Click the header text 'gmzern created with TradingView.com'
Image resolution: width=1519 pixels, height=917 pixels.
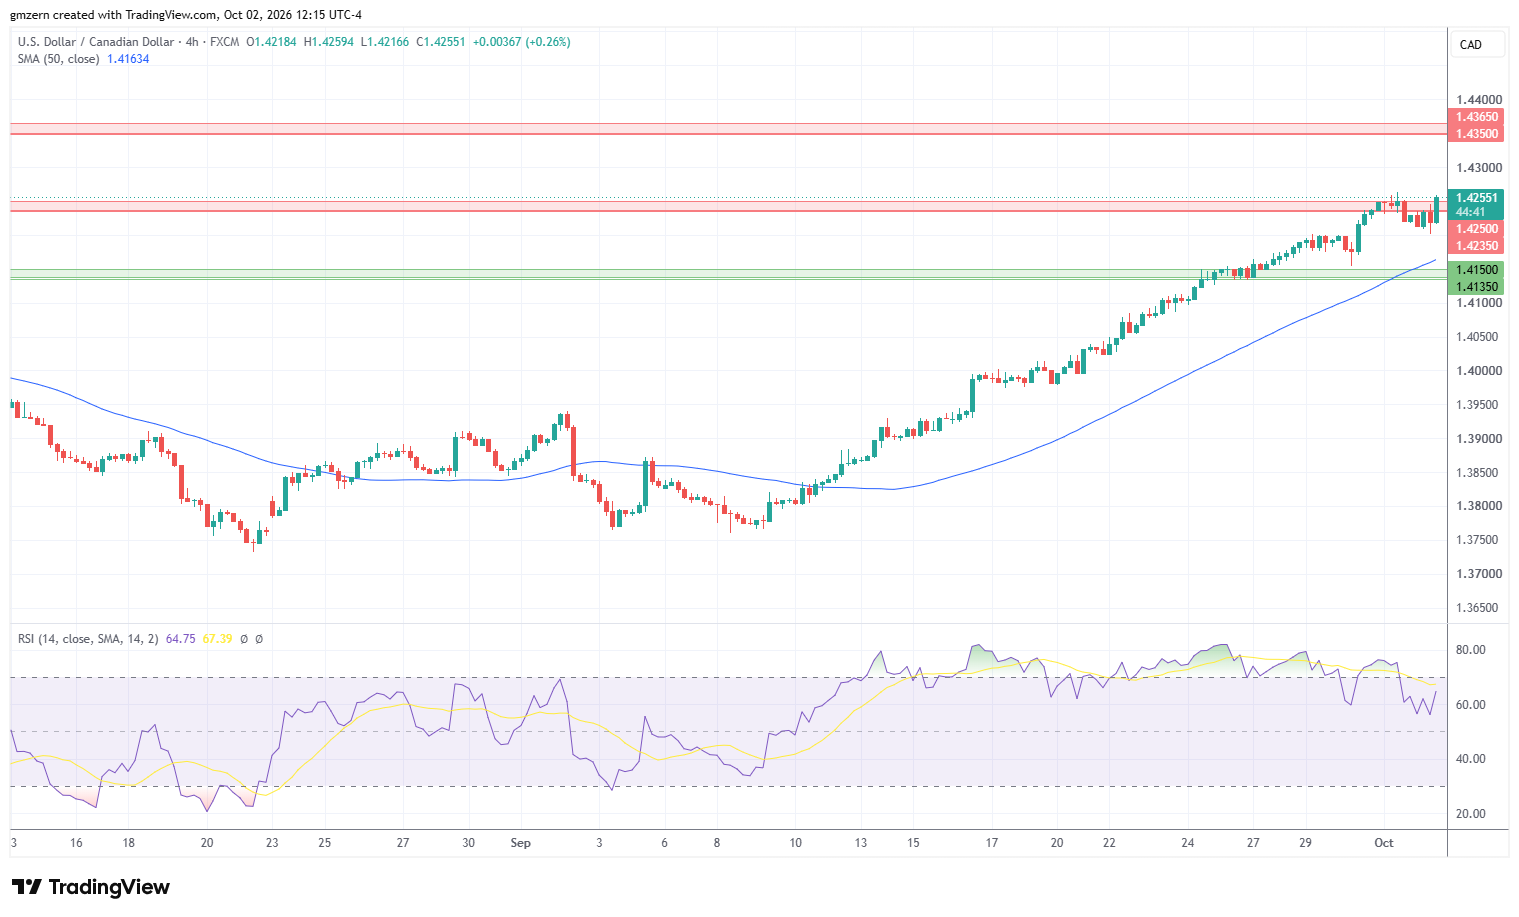pos(113,15)
